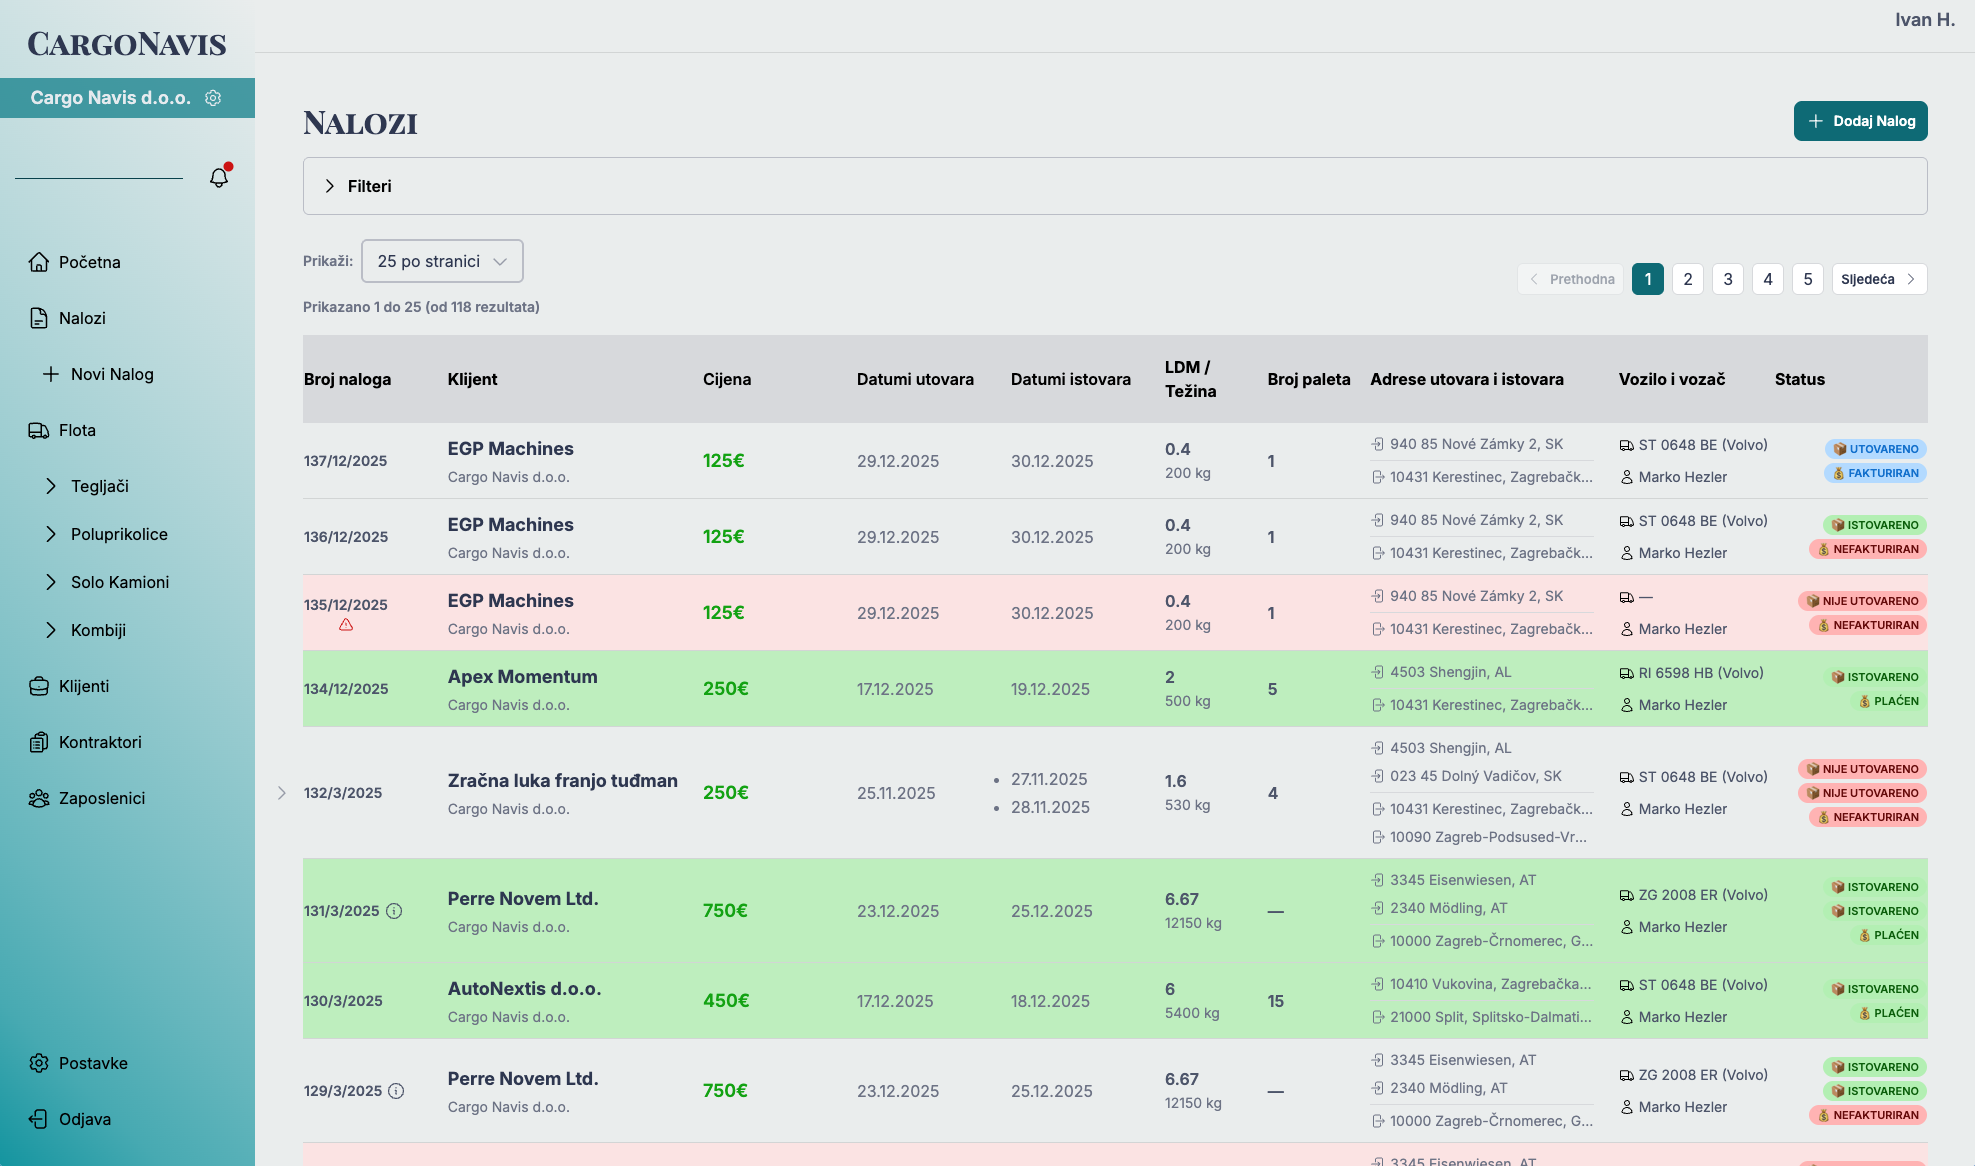The height and width of the screenshot is (1166, 1975).
Task: Click the warning triangle on order 135/12/2025
Action: pos(346,625)
